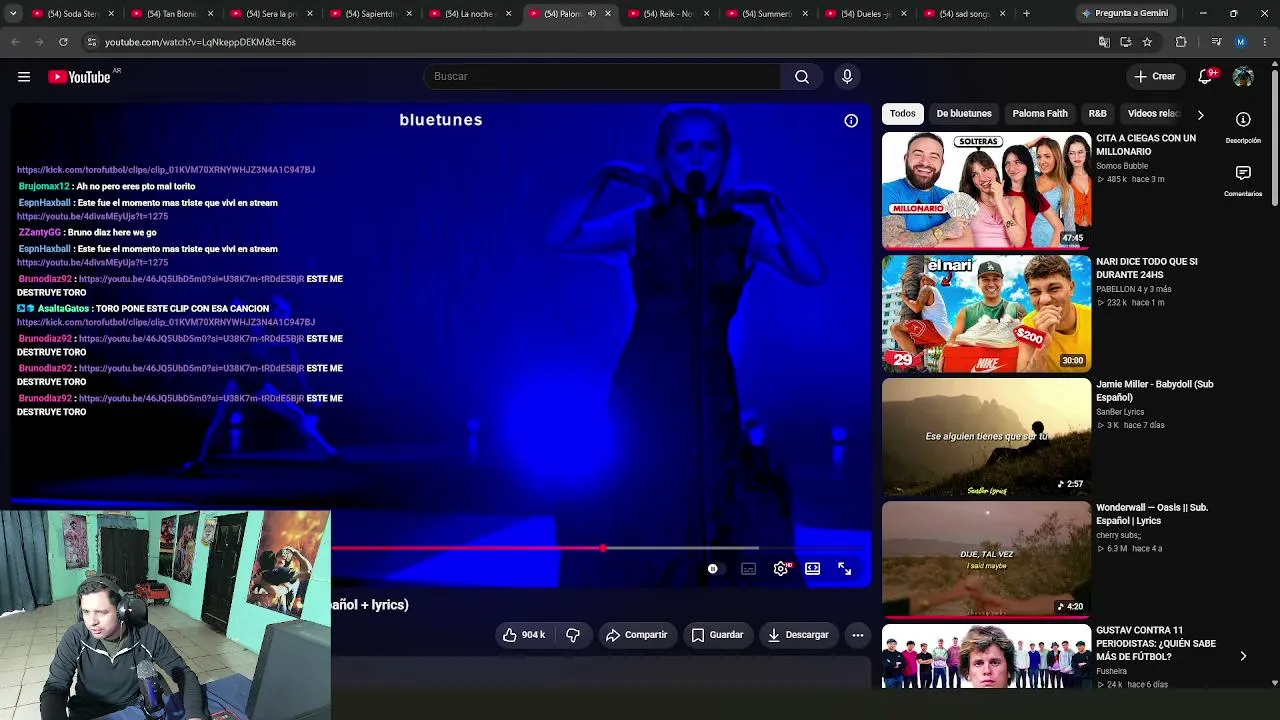Click the Wonderwall — Oasis video title
1280x720 pixels.
click(1152, 514)
